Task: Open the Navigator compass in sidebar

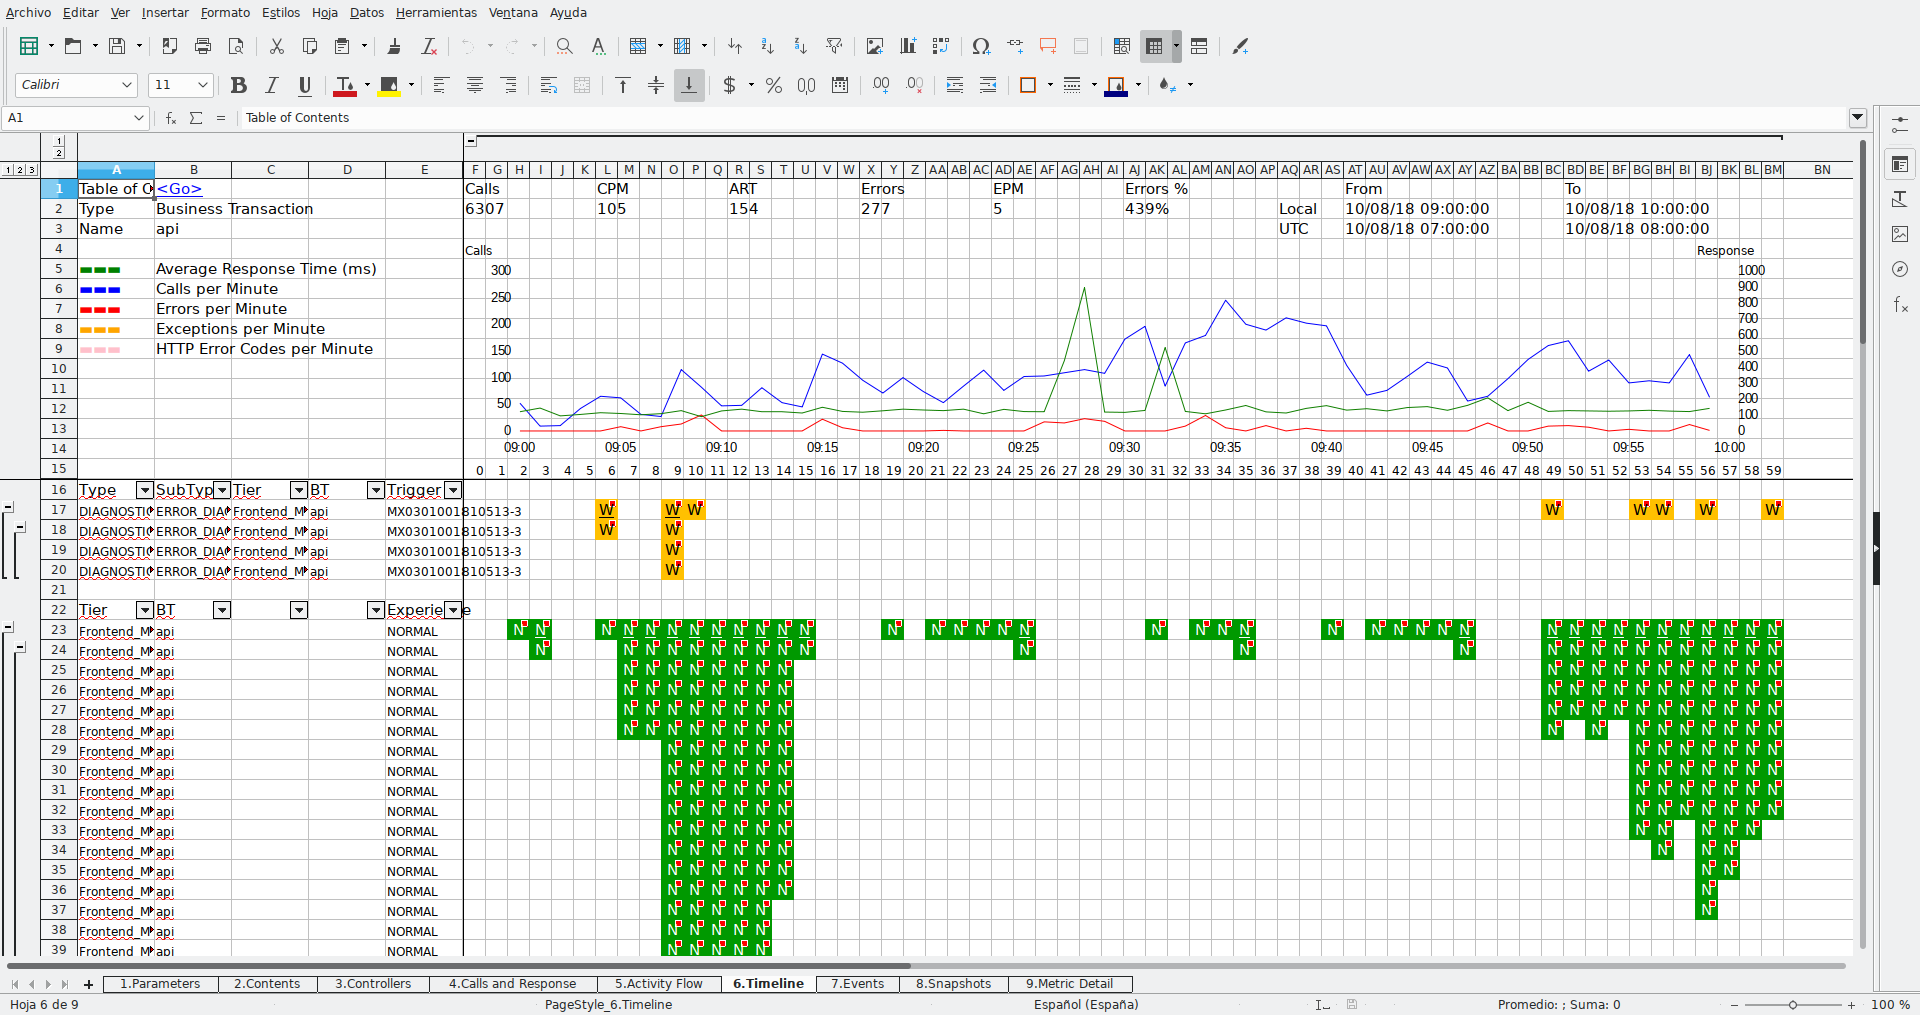Action: [1900, 269]
